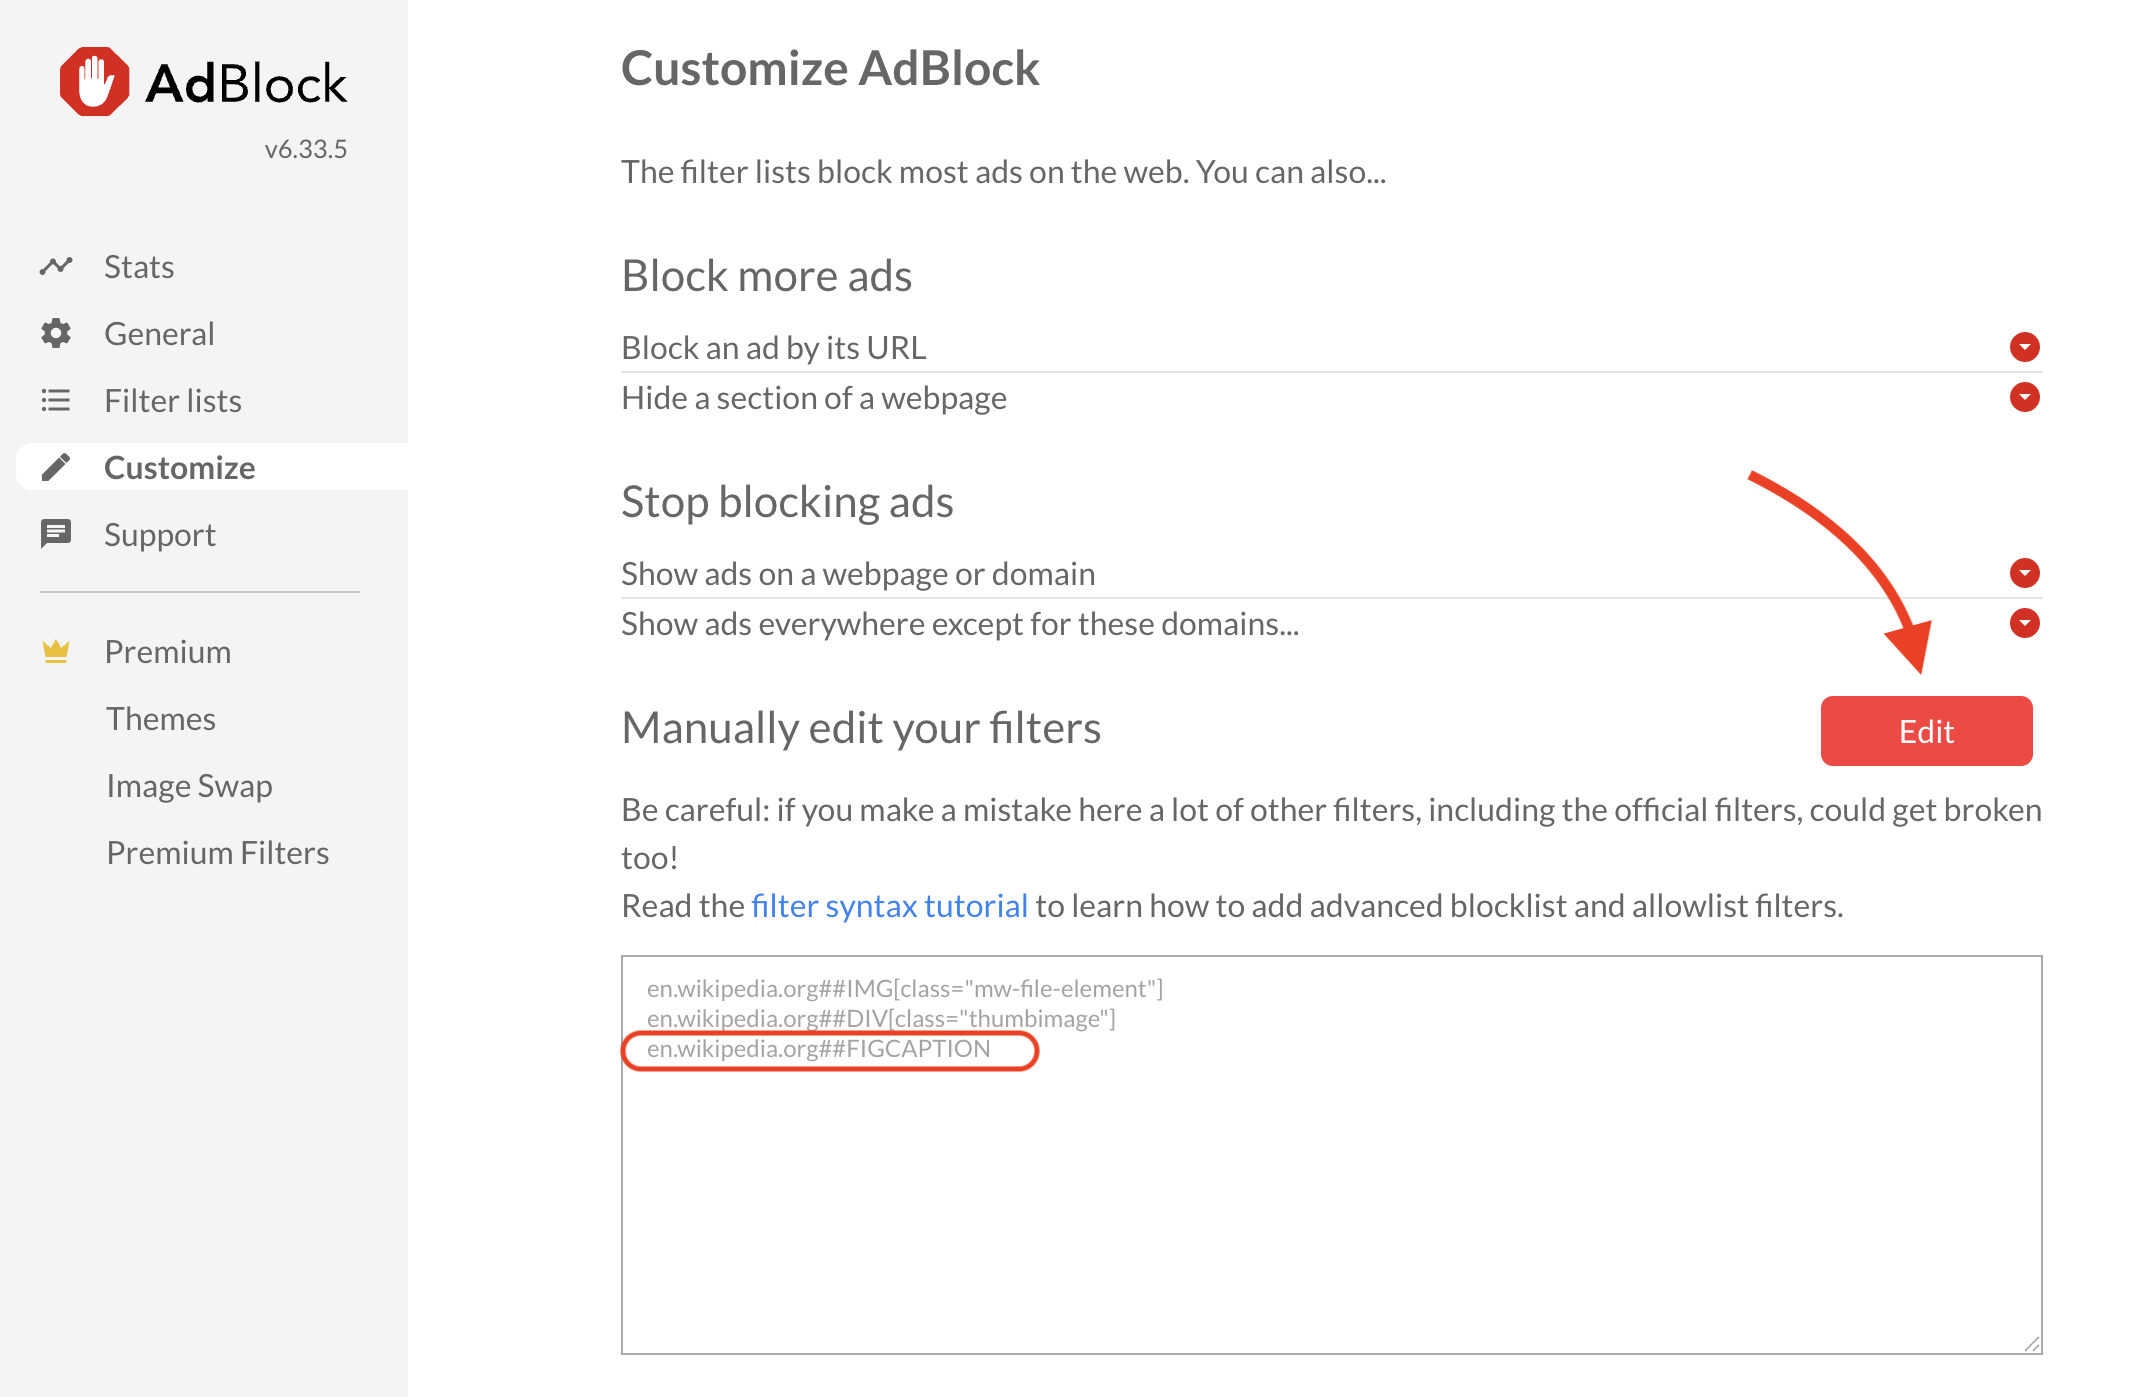The width and height of the screenshot is (2137, 1397).
Task: Click the General gear icon
Action: pos(56,333)
